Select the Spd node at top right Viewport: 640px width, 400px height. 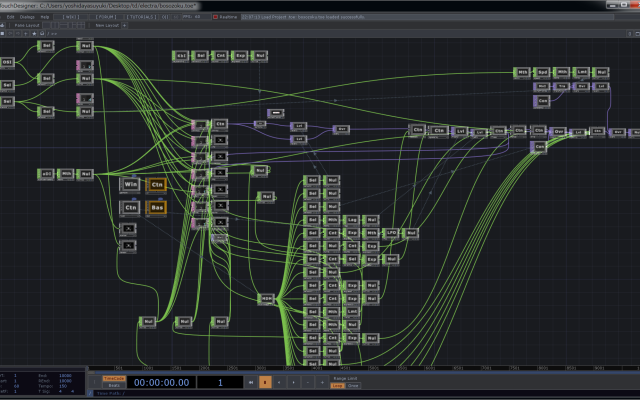tap(543, 73)
